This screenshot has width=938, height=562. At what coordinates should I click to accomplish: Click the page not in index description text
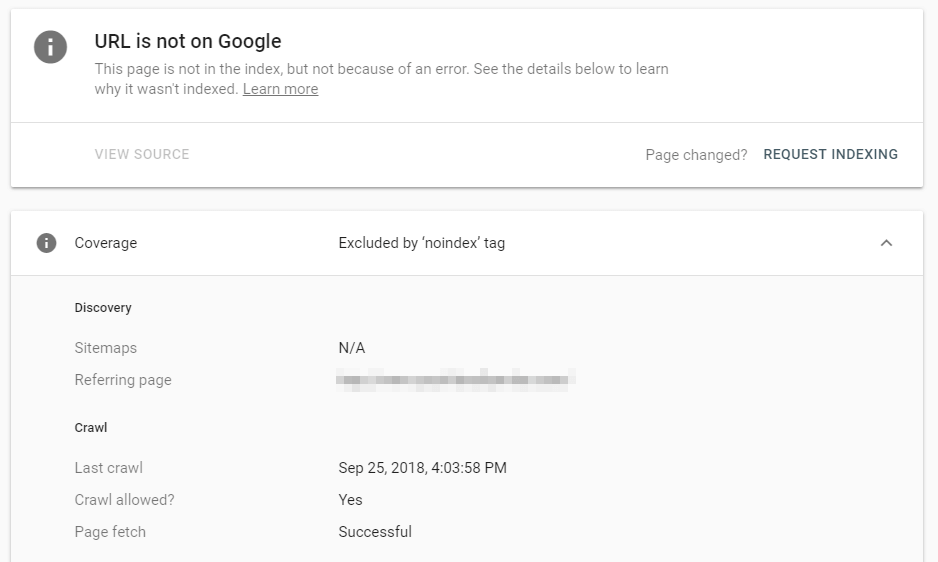(x=381, y=70)
